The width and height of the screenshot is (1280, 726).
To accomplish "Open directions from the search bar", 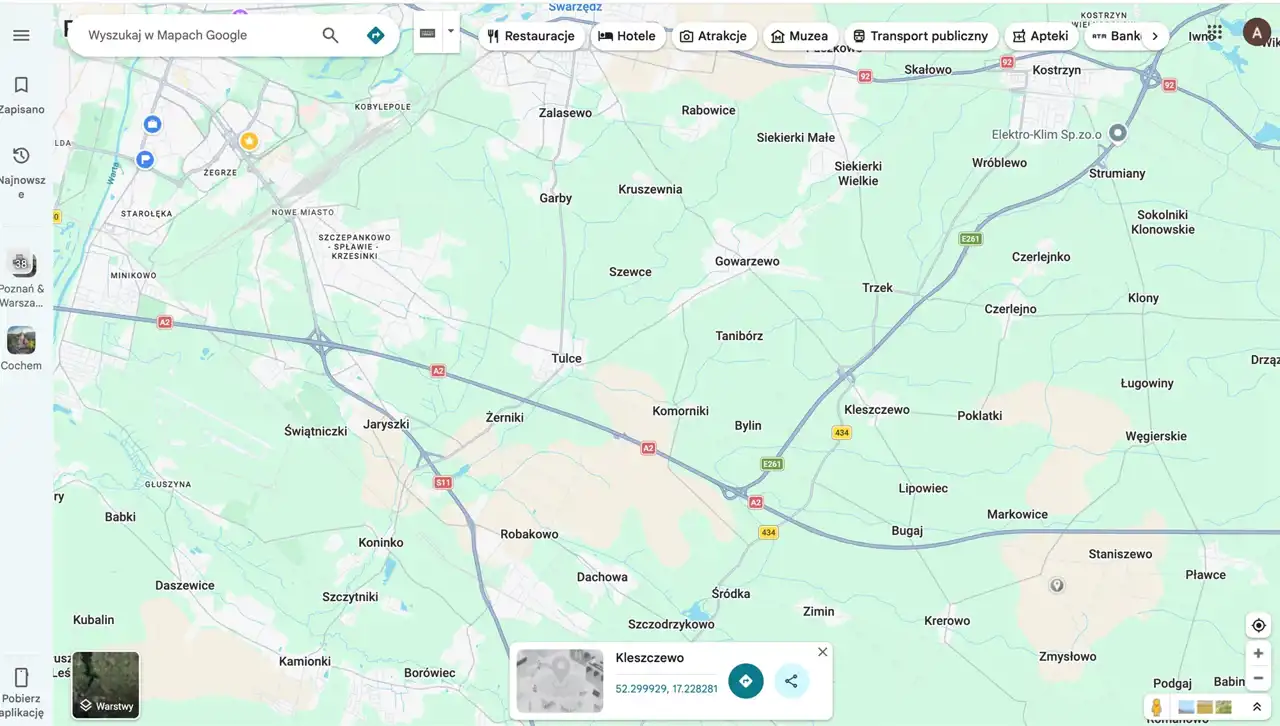I will pyautogui.click(x=375, y=36).
